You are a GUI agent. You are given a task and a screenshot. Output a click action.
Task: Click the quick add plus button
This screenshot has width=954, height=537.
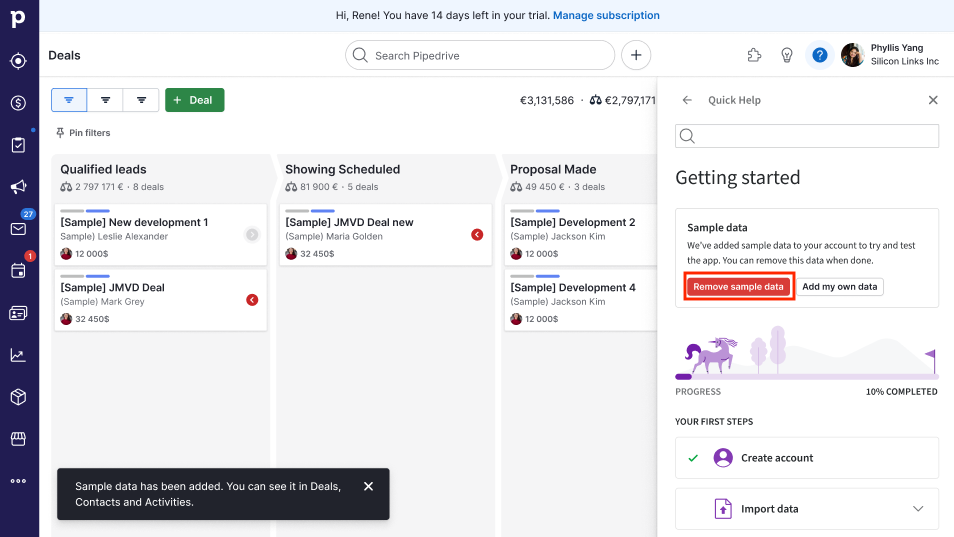[x=636, y=55]
